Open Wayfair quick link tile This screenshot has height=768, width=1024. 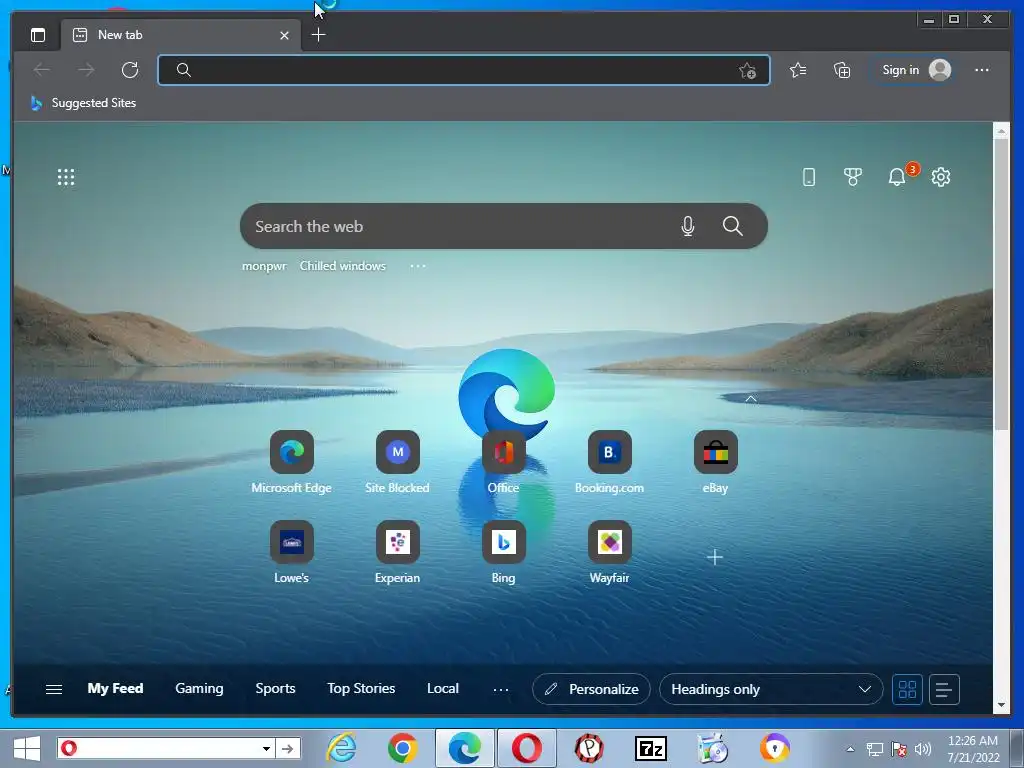click(609, 552)
